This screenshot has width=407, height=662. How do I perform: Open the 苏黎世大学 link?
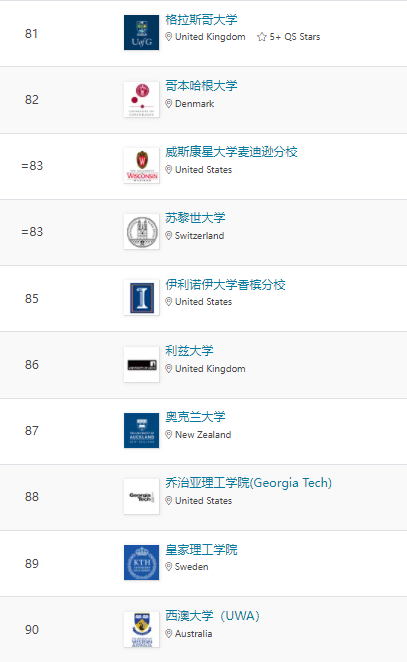(x=195, y=218)
